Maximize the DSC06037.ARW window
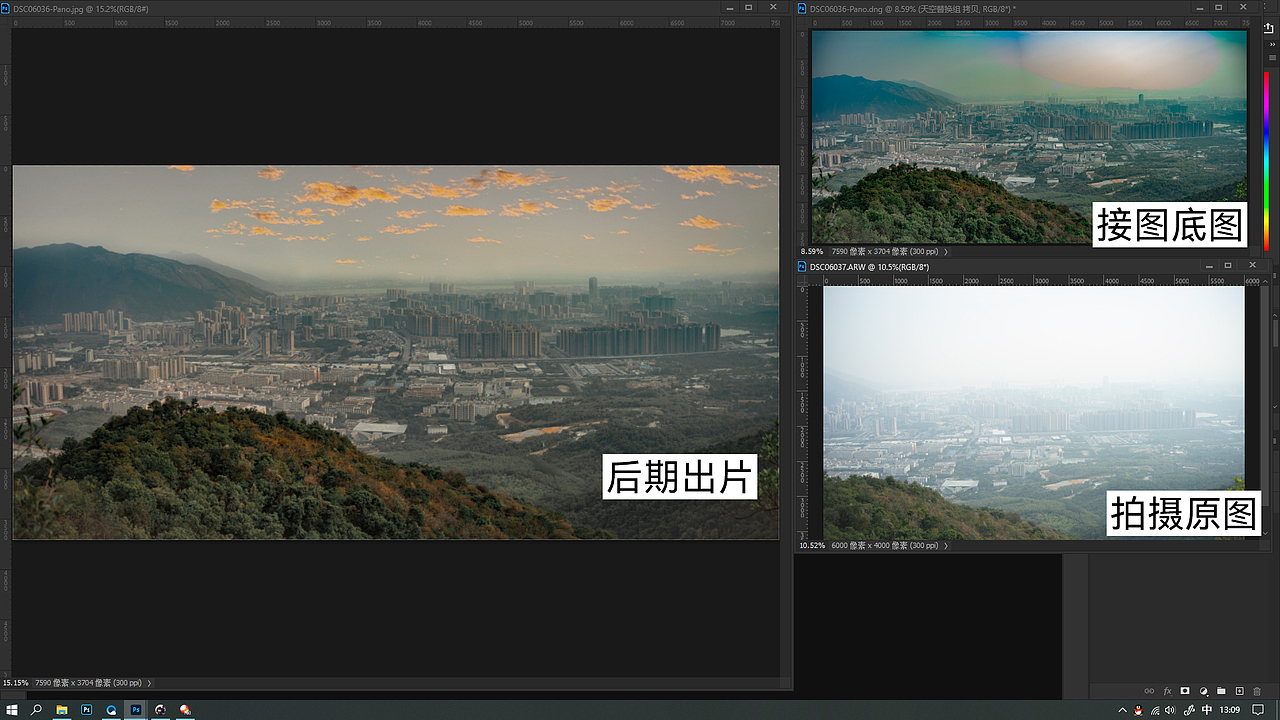The height and width of the screenshot is (720, 1280). tap(1228, 265)
